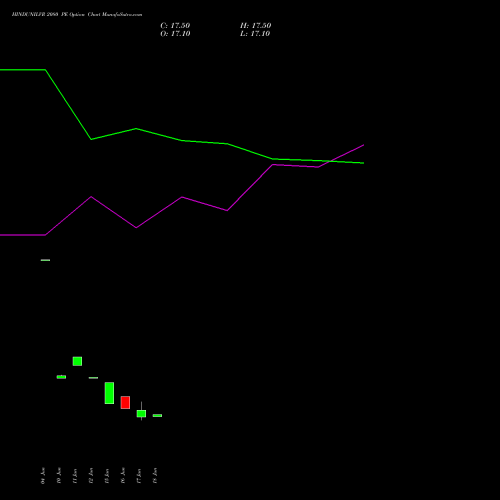Select the red candlestick for 16 Jun
500x500 pixels.
coord(125,402)
